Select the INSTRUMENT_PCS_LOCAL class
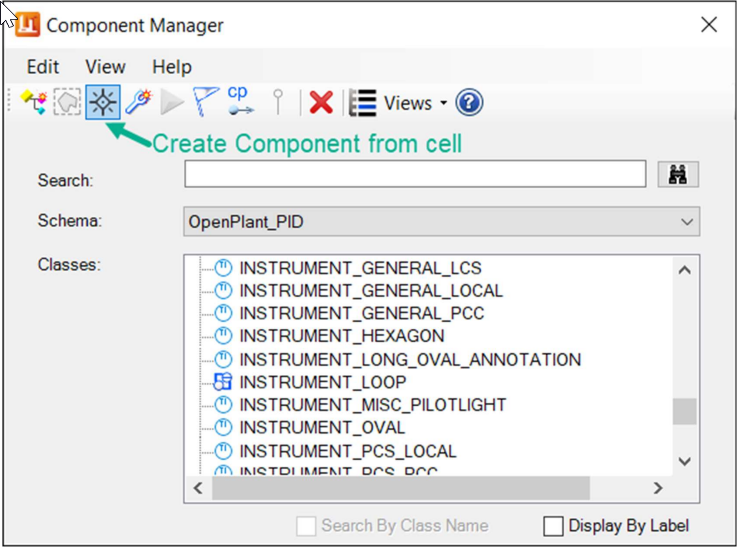The height and width of the screenshot is (547, 738). point(348,451)
